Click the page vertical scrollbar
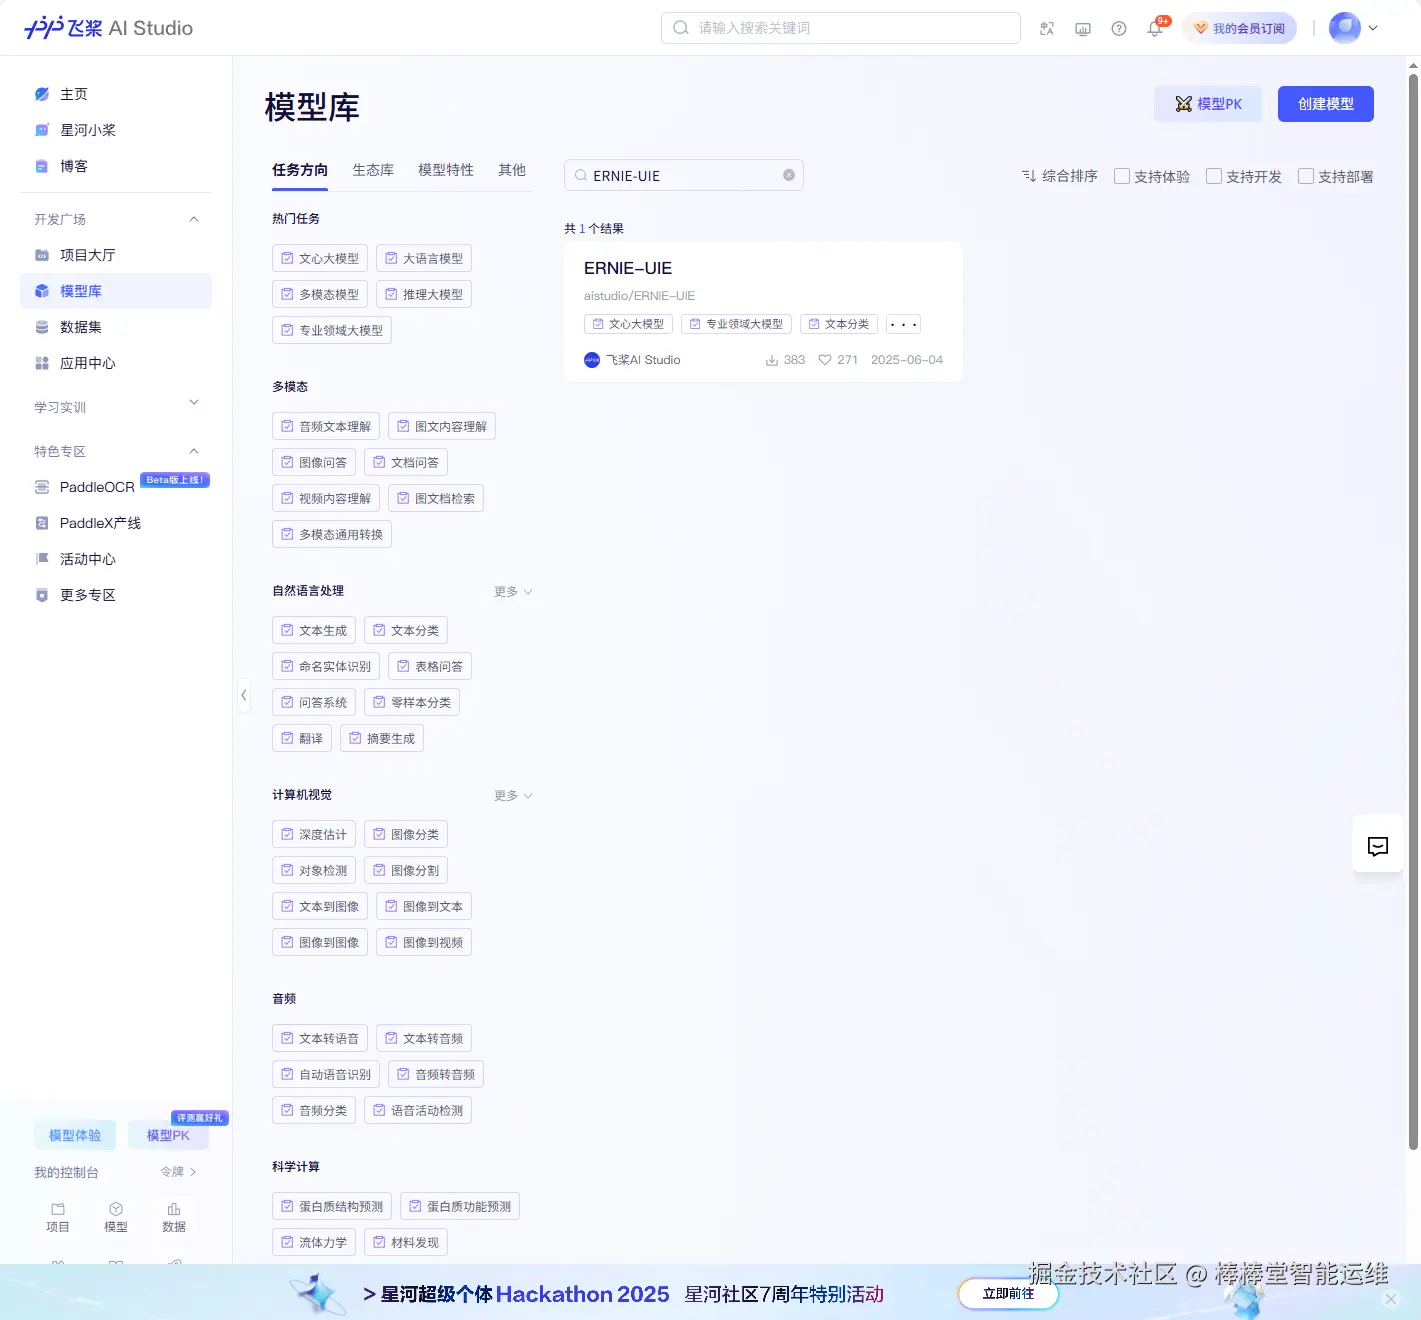The height and width of the screenshot is (1320, 1421). [1413, 610]
